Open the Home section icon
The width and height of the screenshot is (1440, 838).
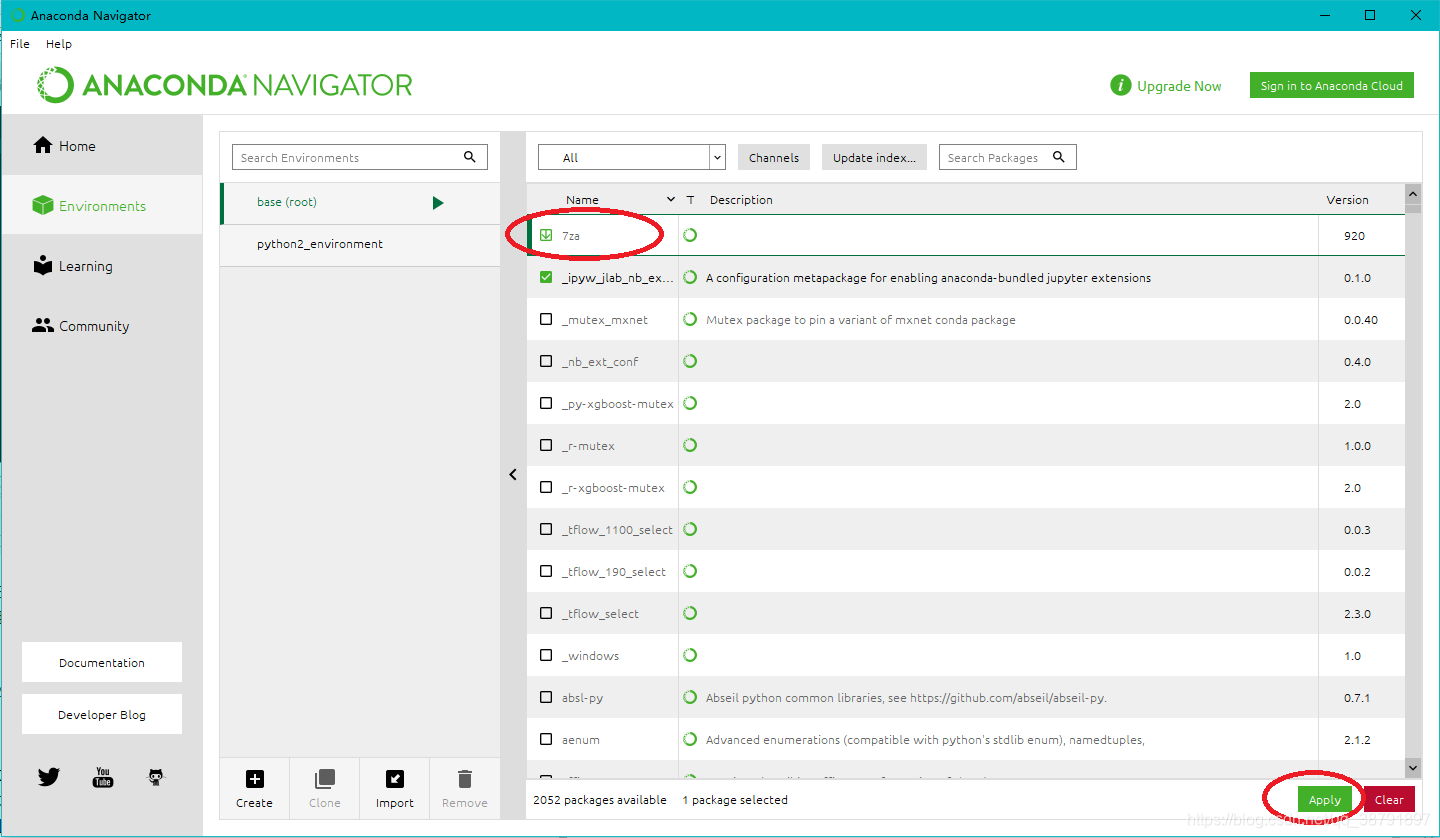coord(42,146)
